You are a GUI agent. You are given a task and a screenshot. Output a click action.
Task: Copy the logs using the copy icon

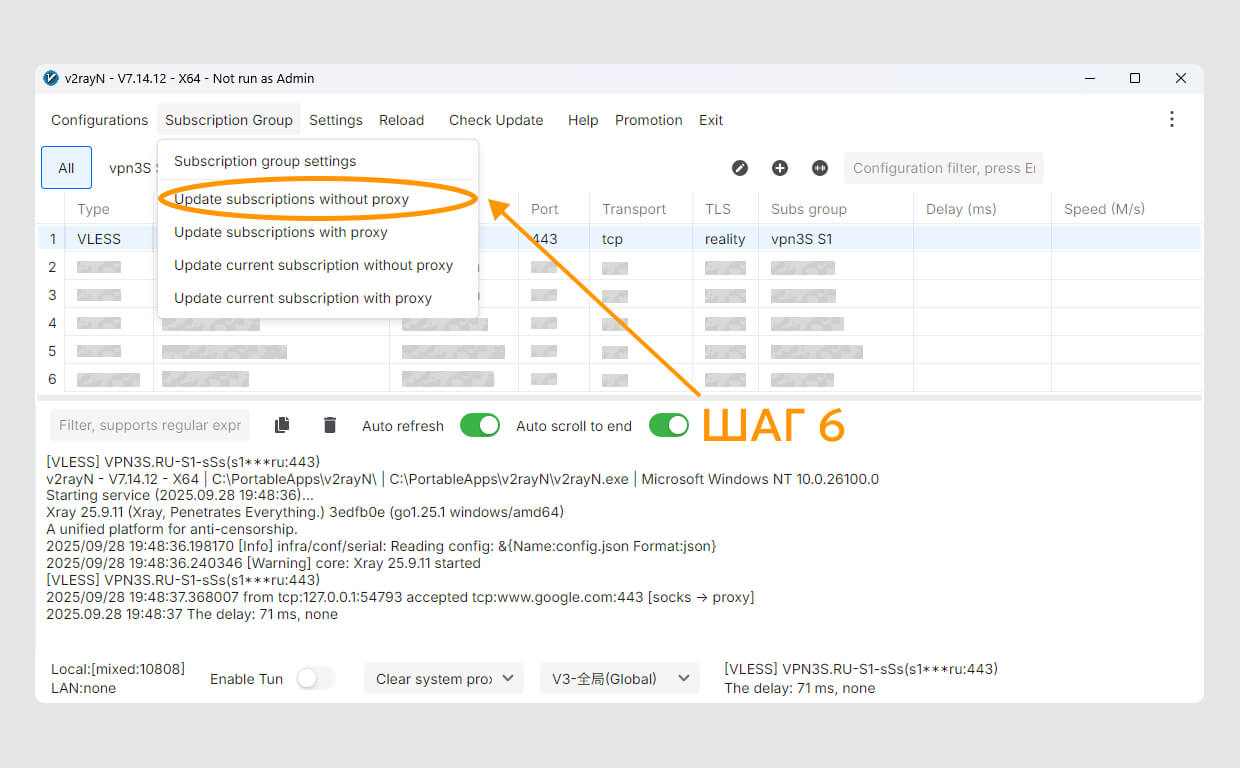coord(282,425)
